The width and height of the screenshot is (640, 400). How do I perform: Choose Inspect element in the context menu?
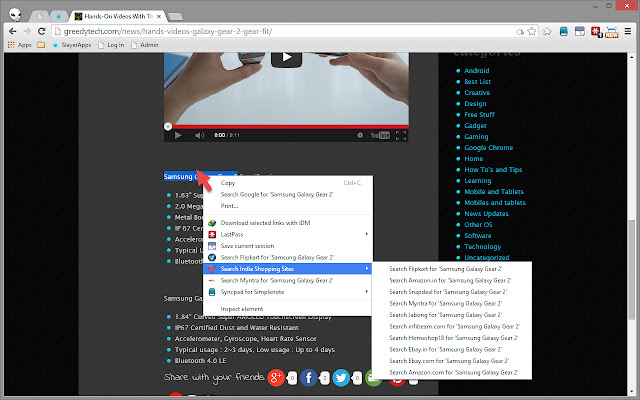288,309
